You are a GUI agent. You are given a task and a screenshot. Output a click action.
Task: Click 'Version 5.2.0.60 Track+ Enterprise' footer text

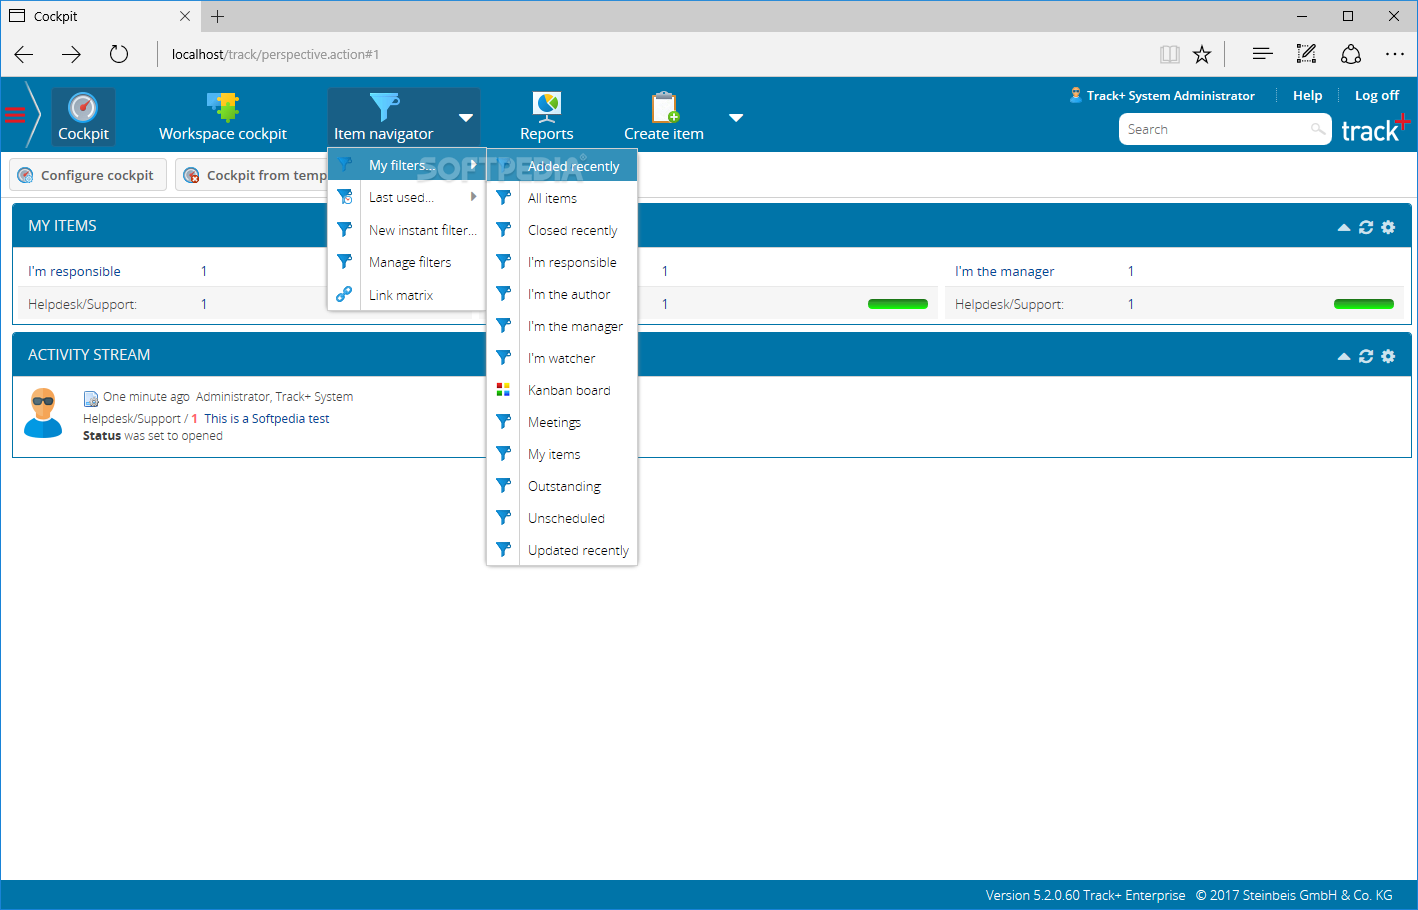click(1085, 895)
